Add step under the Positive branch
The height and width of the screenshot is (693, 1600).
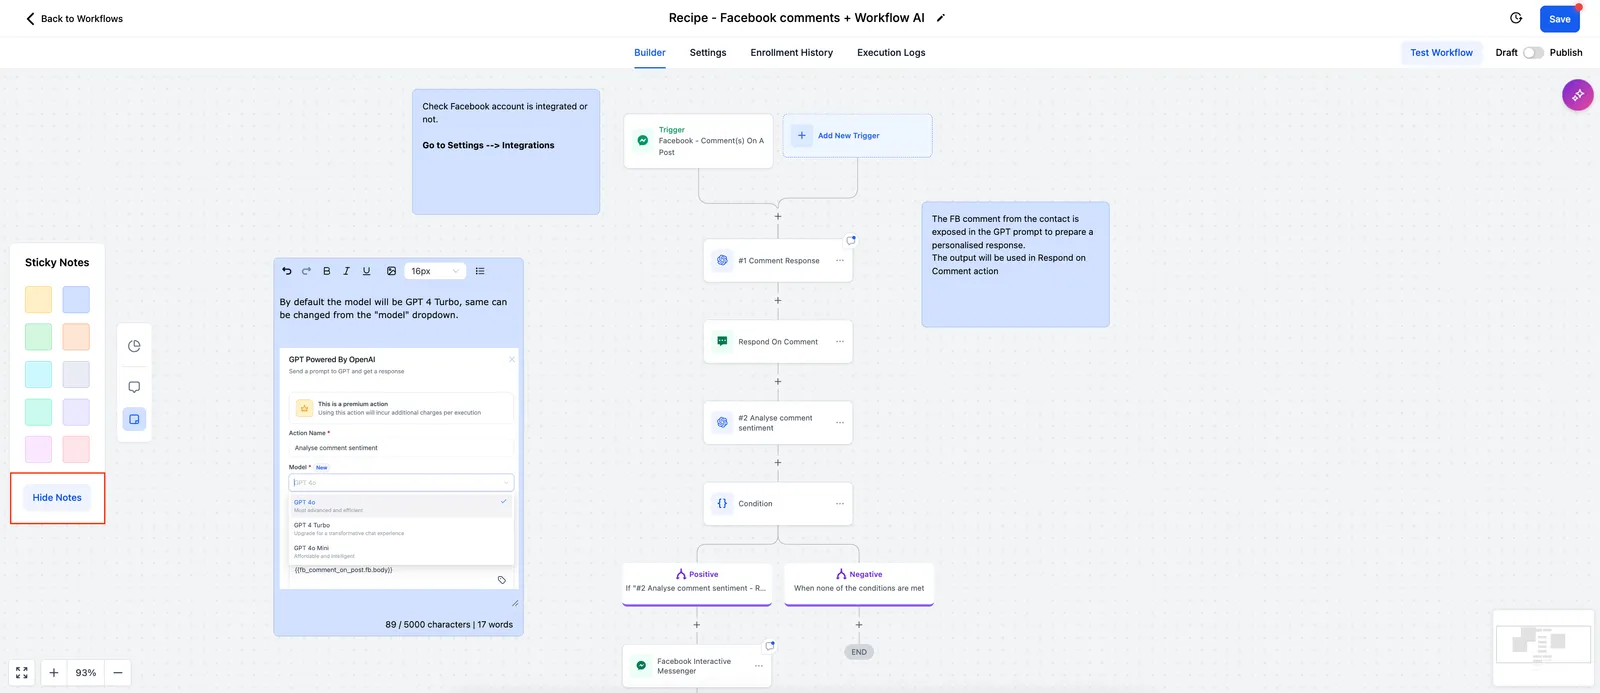click(697, 625)
